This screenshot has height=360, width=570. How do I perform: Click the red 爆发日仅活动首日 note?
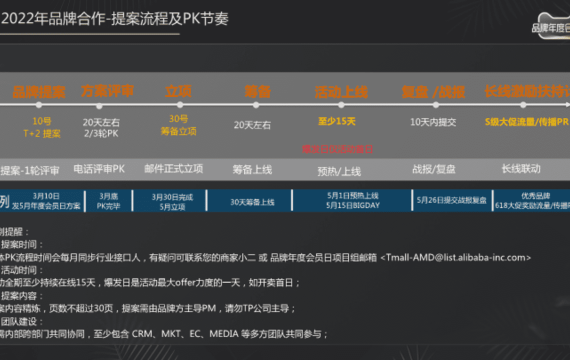[338, 149]
